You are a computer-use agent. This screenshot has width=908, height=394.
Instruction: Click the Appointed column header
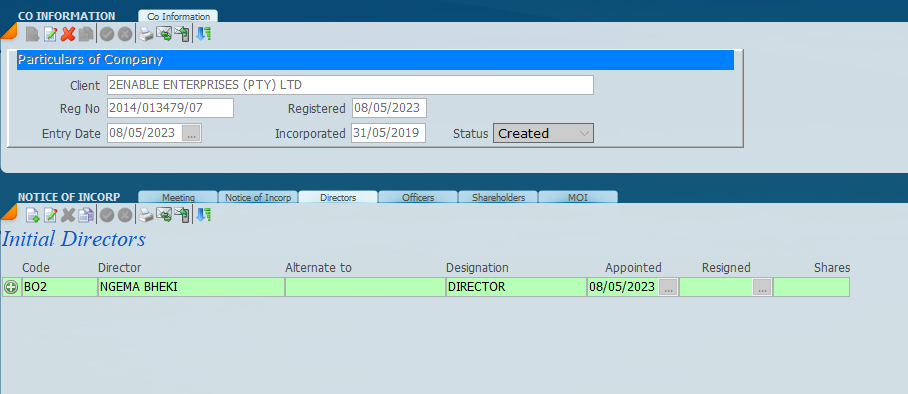click(x=634, y=268)
